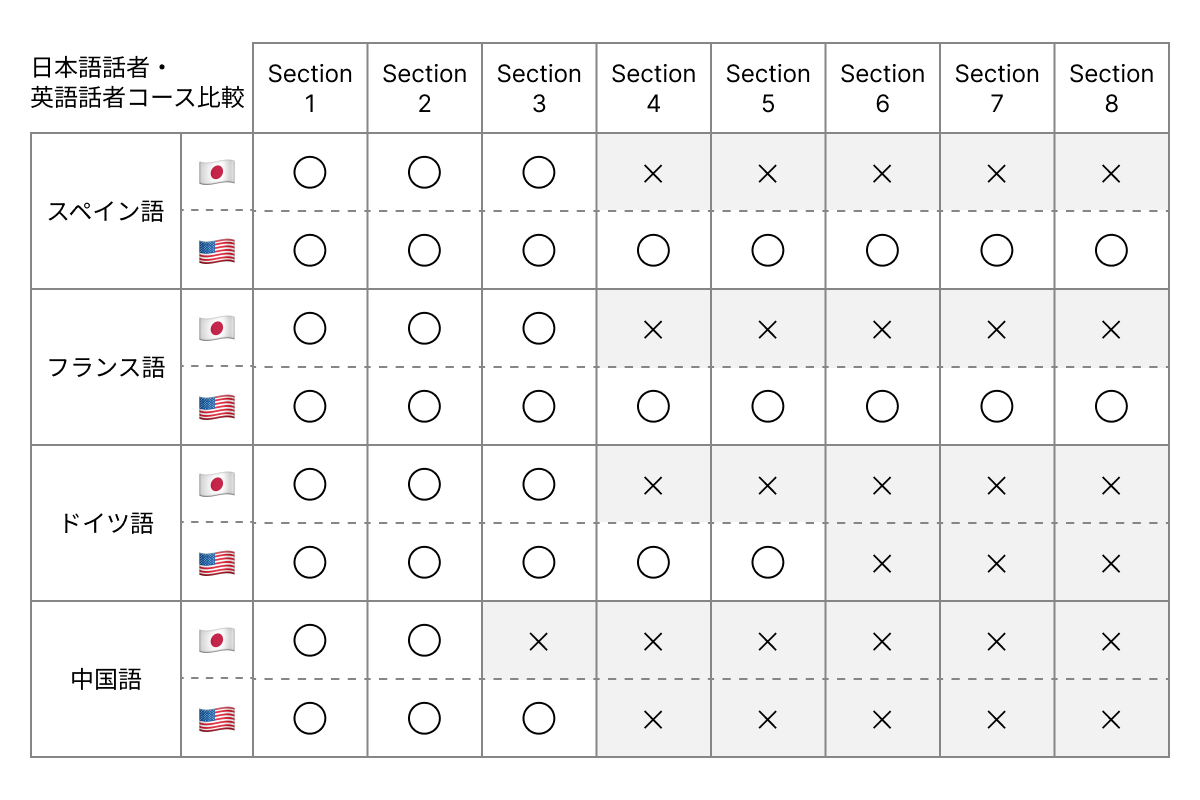Click the Japan flag in the ドイツ語 row
Viewport: 1200px width, 800px height.
(x=217, y=485)
